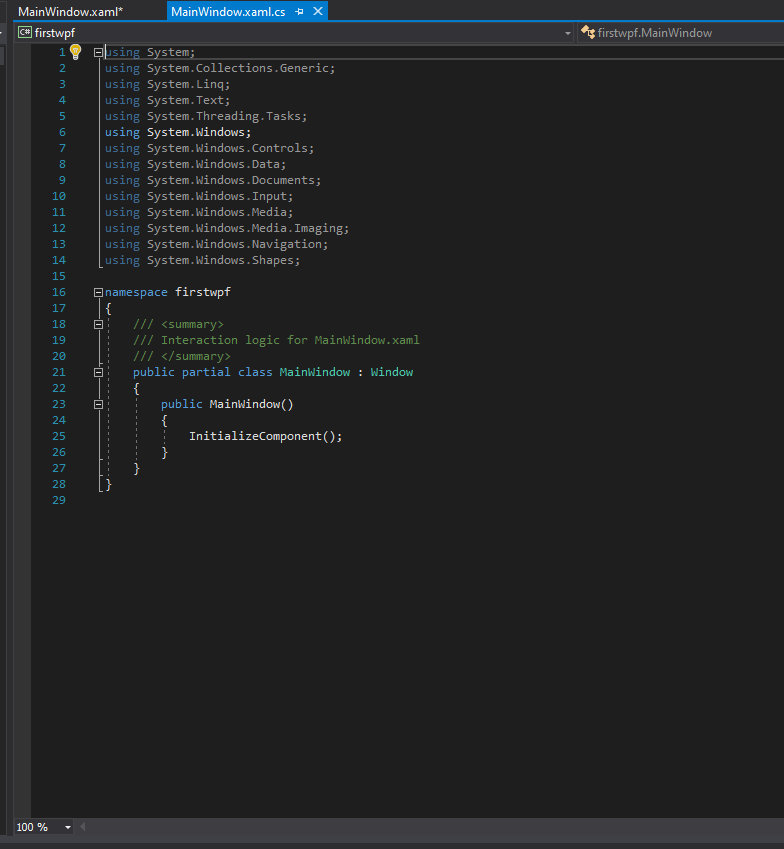Collapse the namespace firstwpf block
This screenshot has height=849, width=784.
coord(98,292)
